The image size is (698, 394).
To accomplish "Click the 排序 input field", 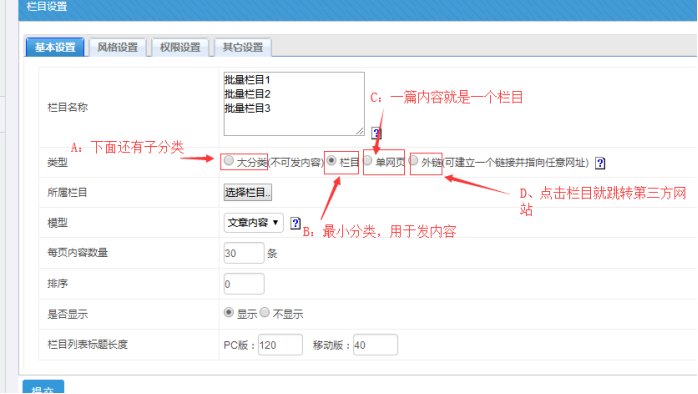I will point(244,284).
